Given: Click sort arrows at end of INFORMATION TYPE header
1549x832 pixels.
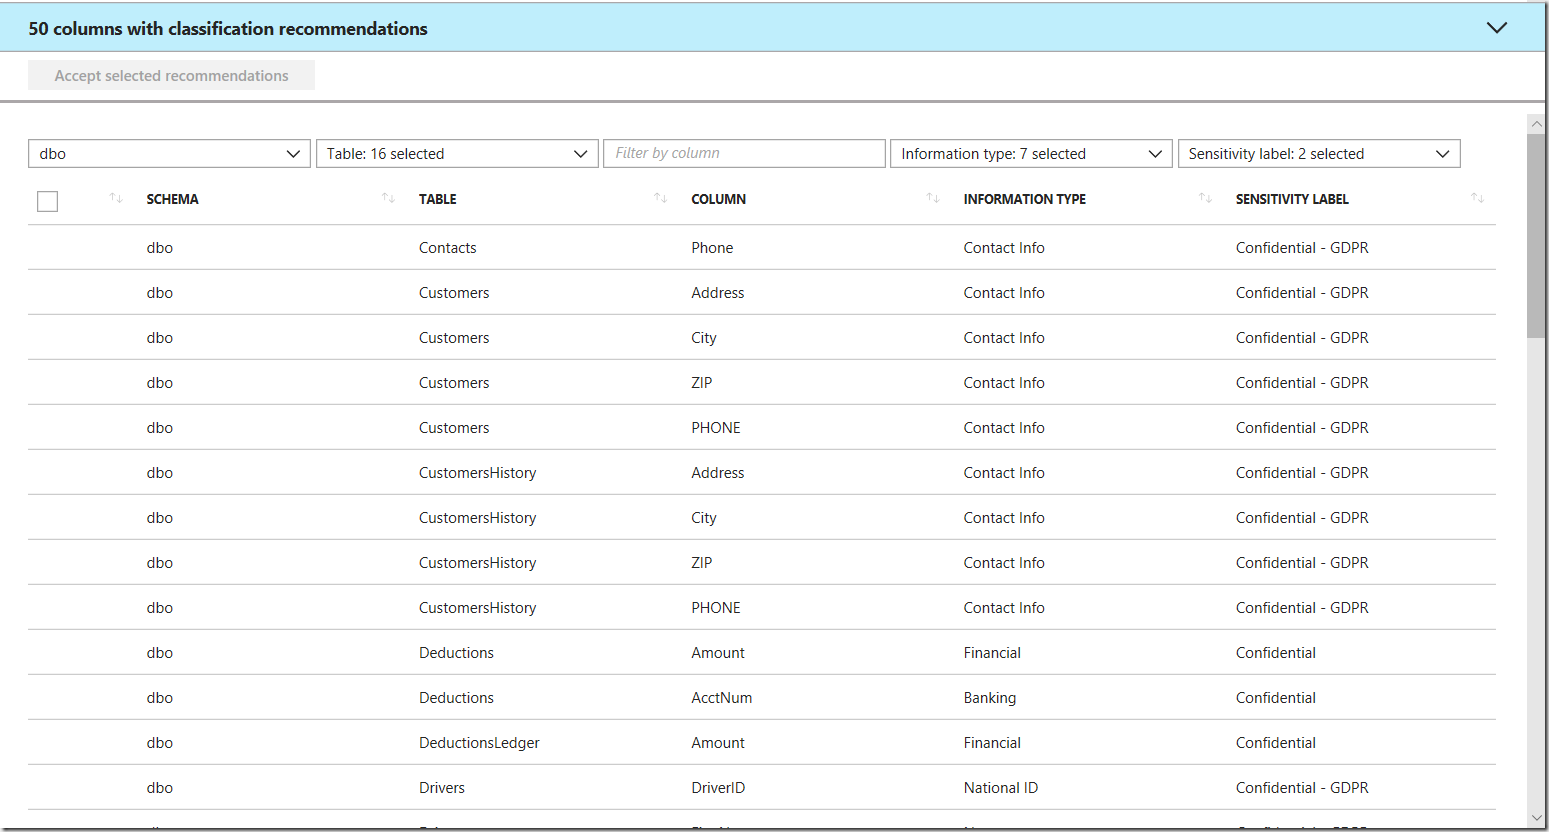Looking at the screenshot, I should click(x=1205, y=198).
